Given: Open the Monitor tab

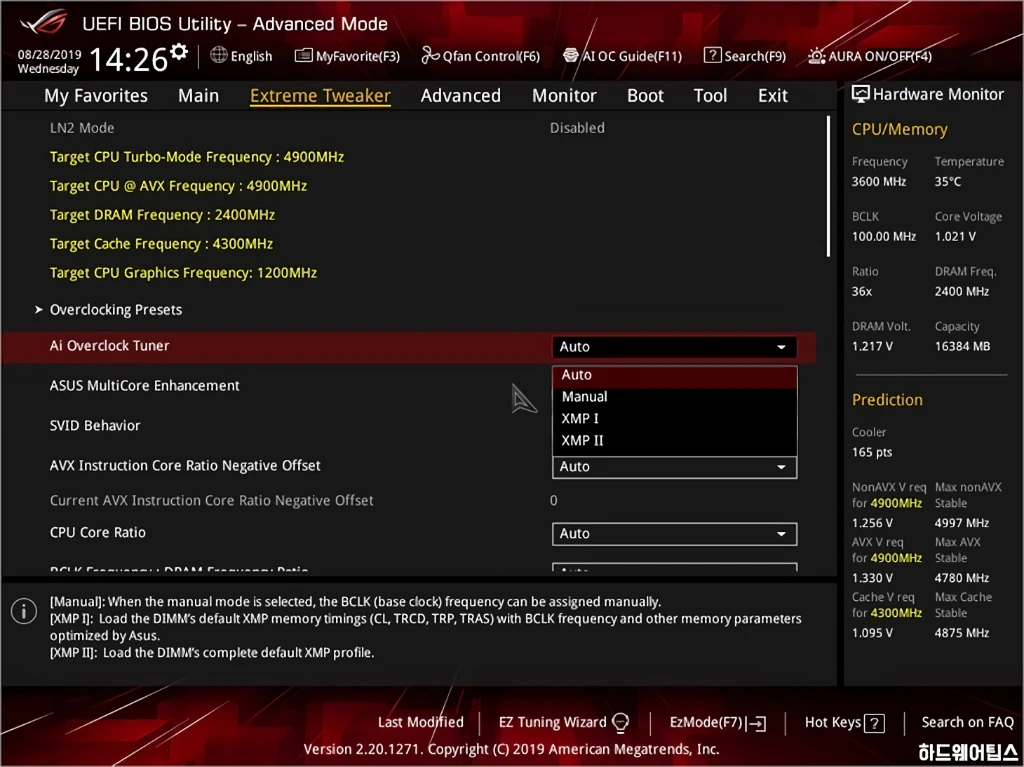Looking at the screenshot, I should pos(564,95).
